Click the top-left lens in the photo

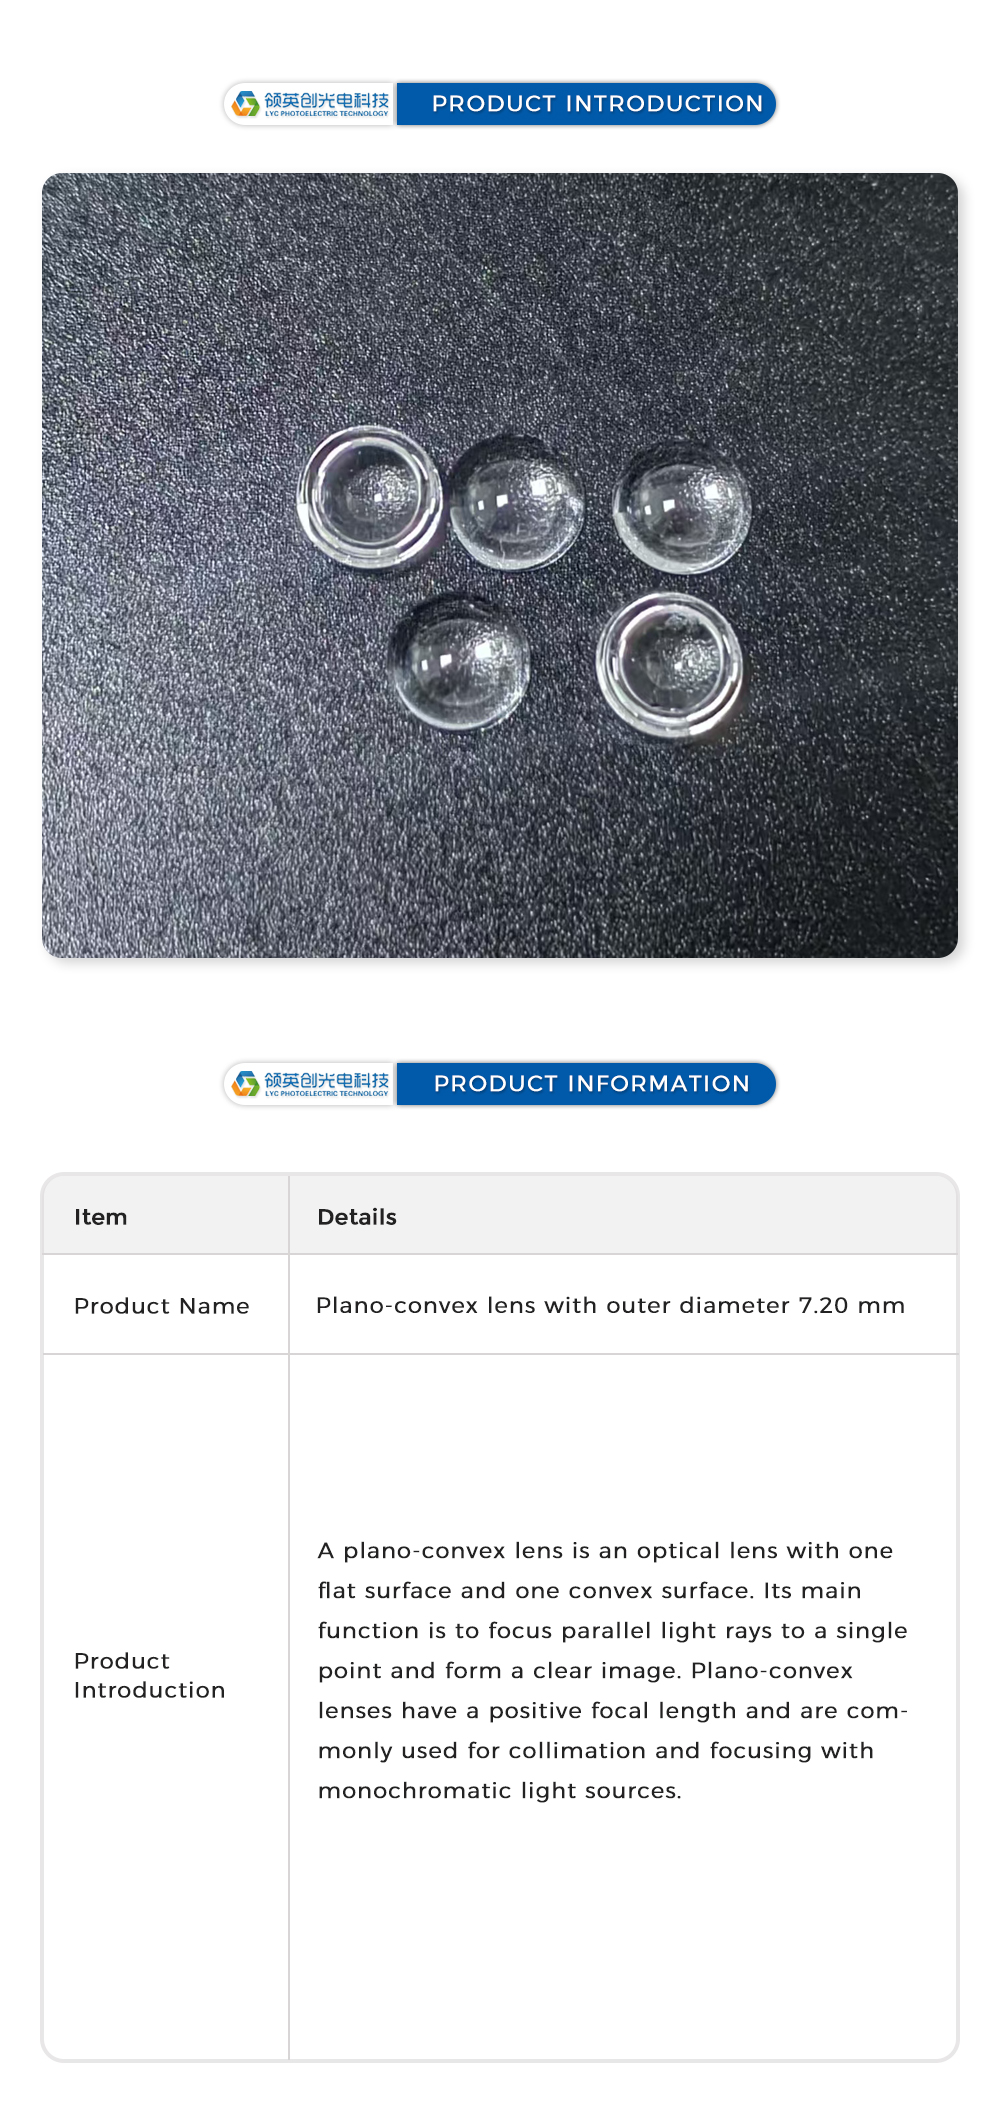(x=369, y=496)
